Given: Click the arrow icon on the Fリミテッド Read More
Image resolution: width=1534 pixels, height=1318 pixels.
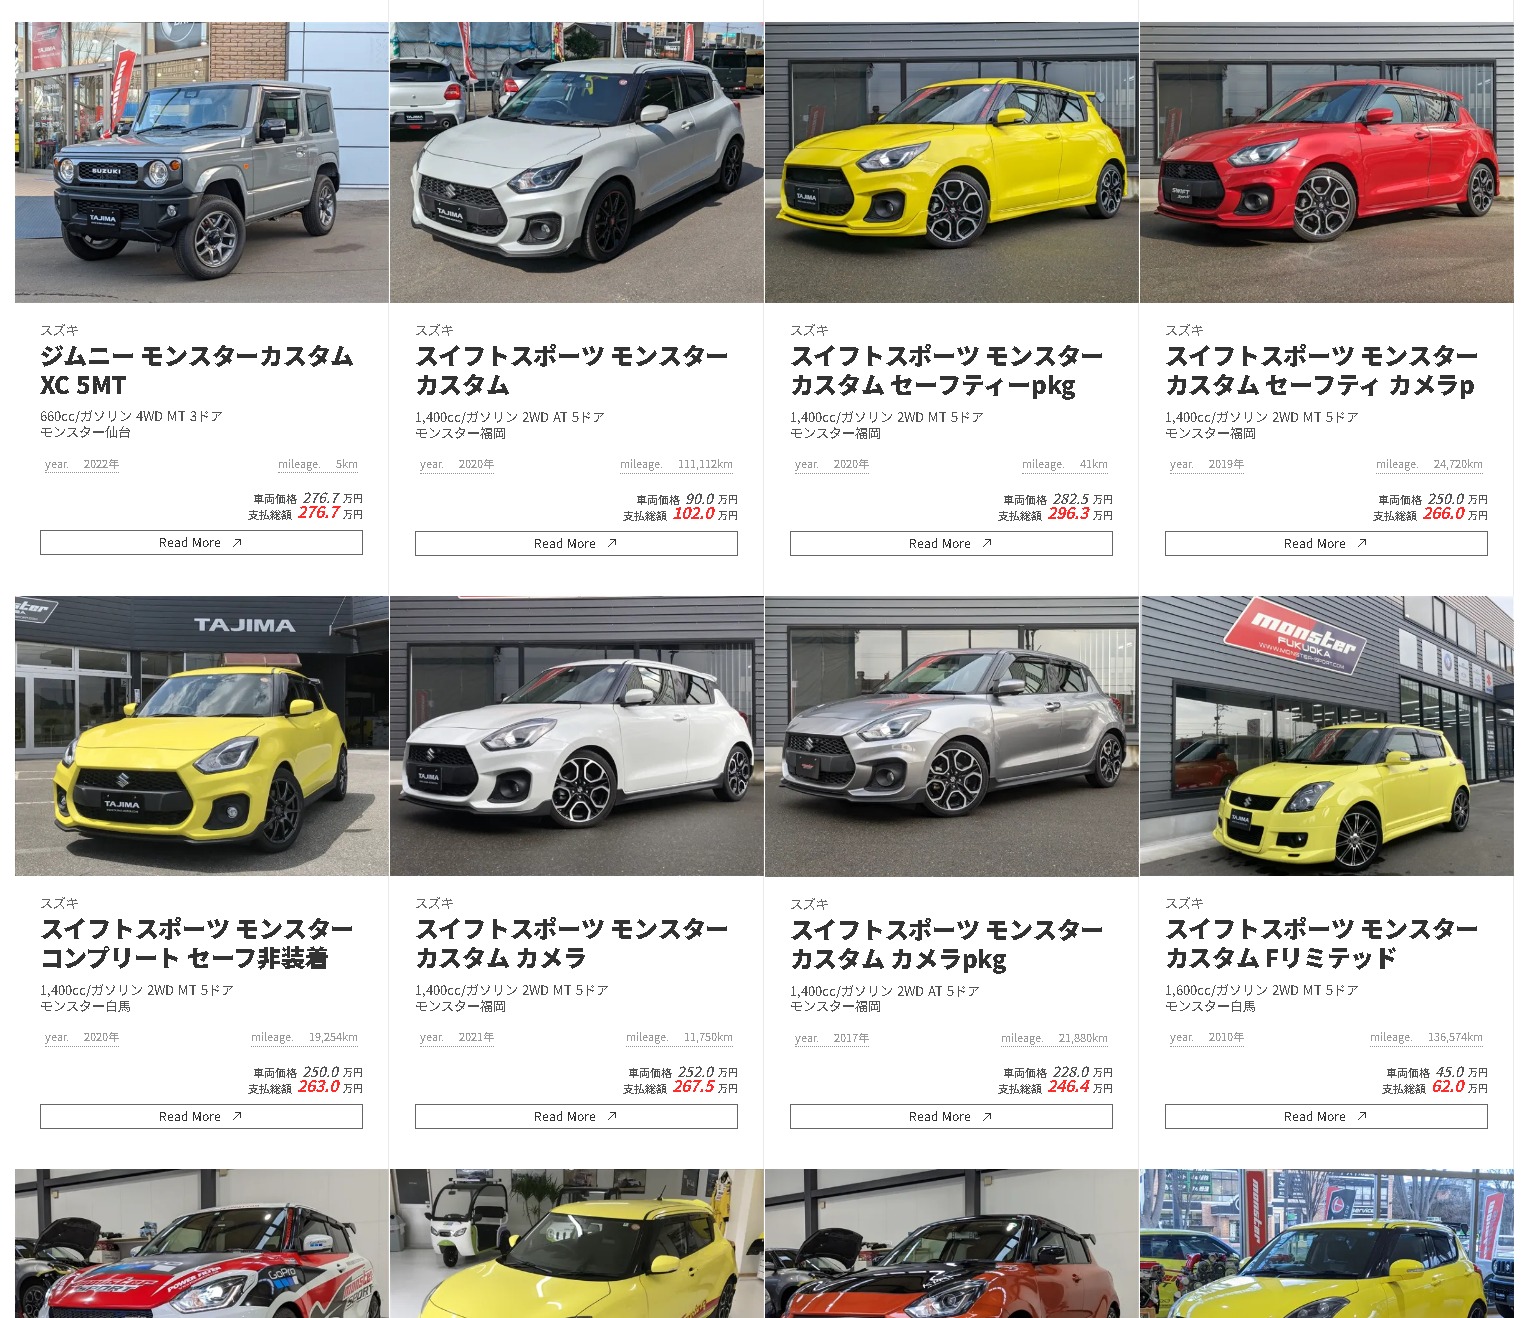Looking at the screenshot, I should (1362, 1116).
